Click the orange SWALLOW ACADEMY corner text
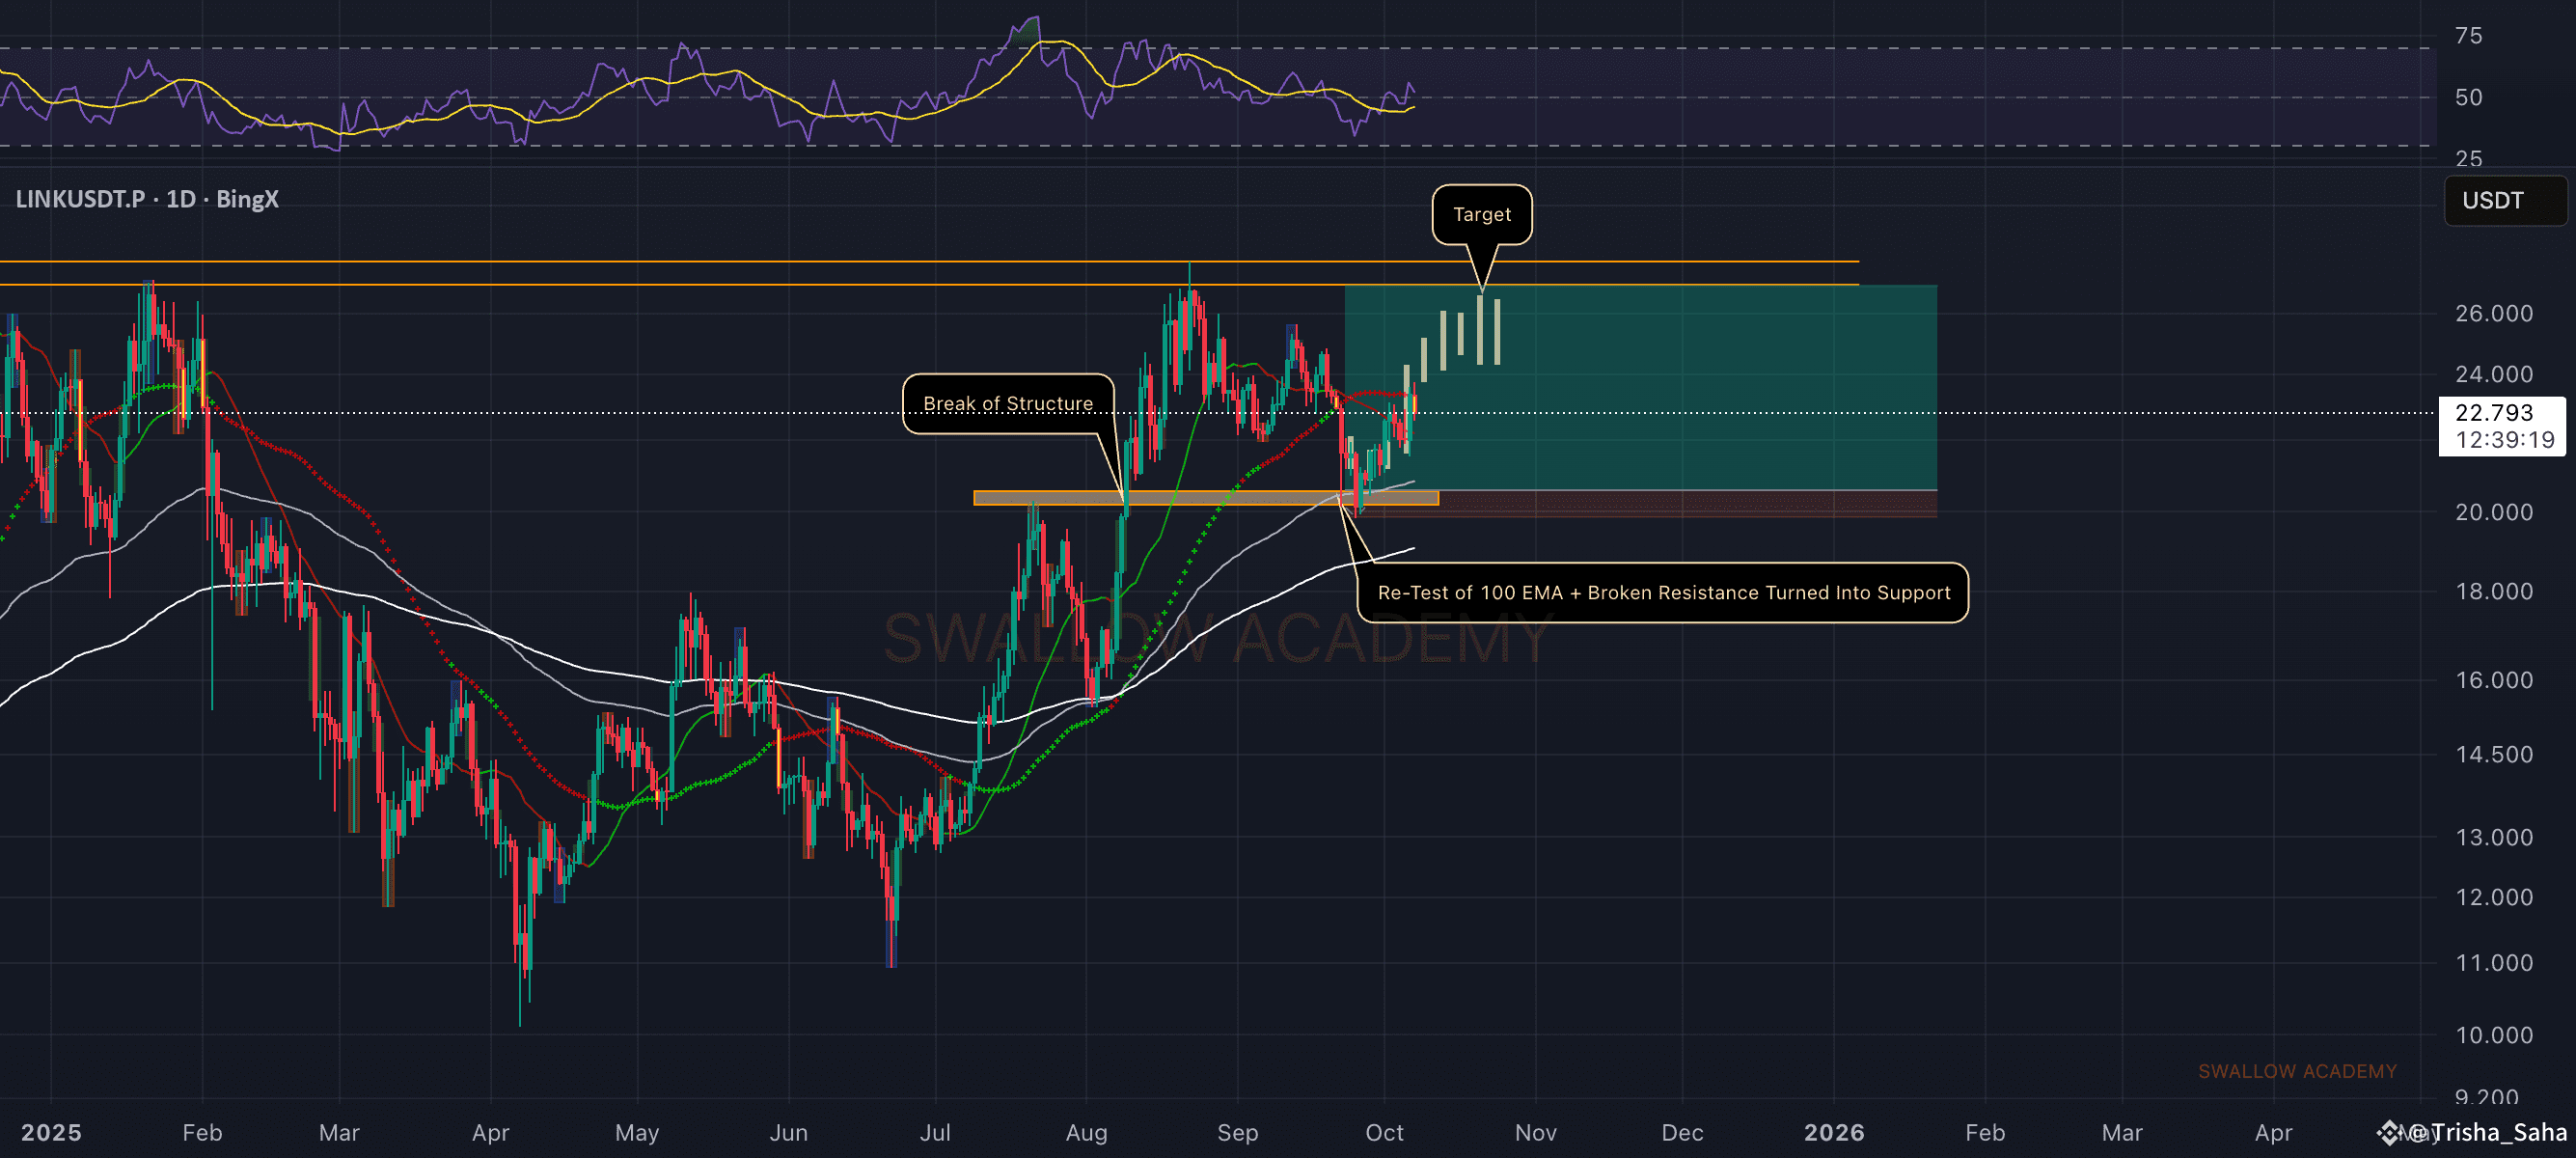Viewport: 2576px width, 1158px height. [x=2297, y=1071]
